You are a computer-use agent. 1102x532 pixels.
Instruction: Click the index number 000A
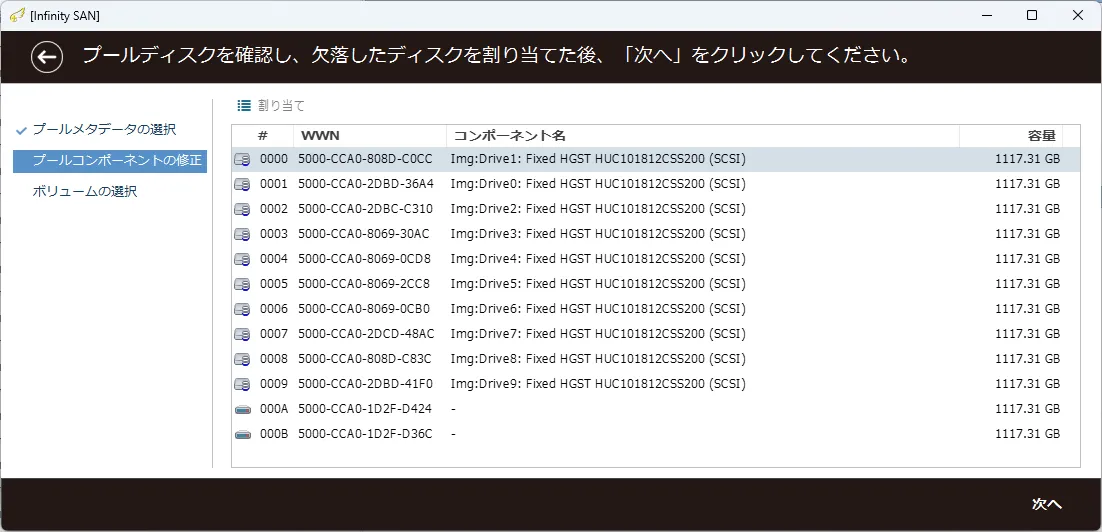[274, 409]
